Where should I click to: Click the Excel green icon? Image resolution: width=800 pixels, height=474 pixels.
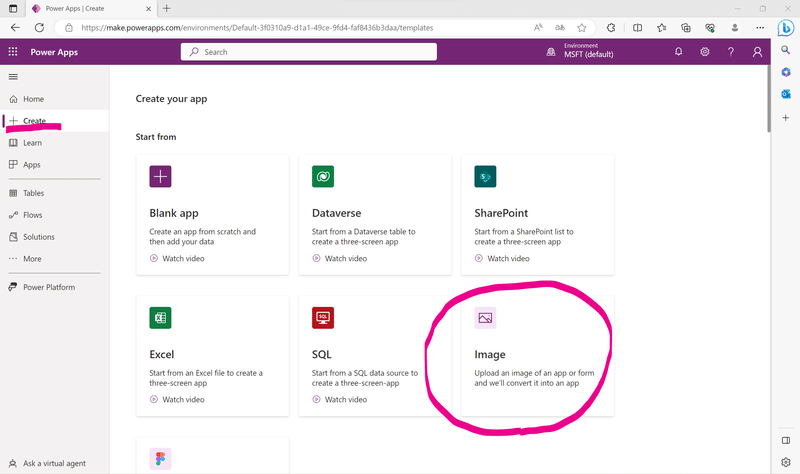coord(160,318)
